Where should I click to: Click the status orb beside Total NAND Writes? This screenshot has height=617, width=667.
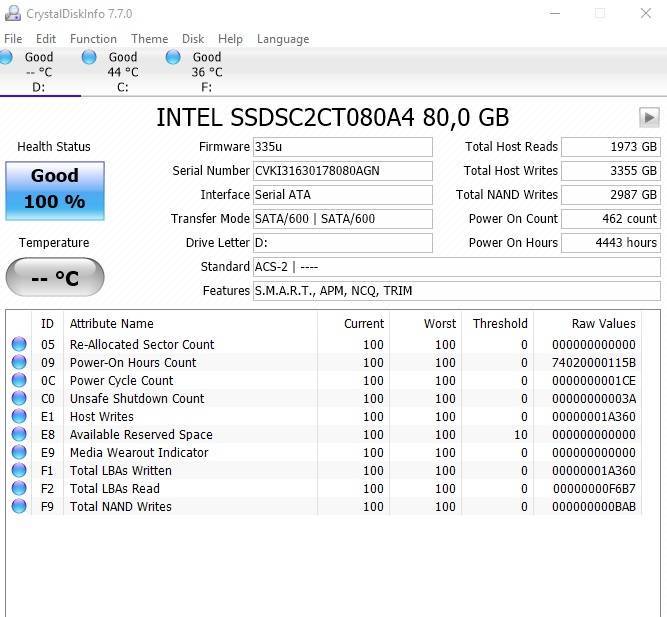[19, 507]
